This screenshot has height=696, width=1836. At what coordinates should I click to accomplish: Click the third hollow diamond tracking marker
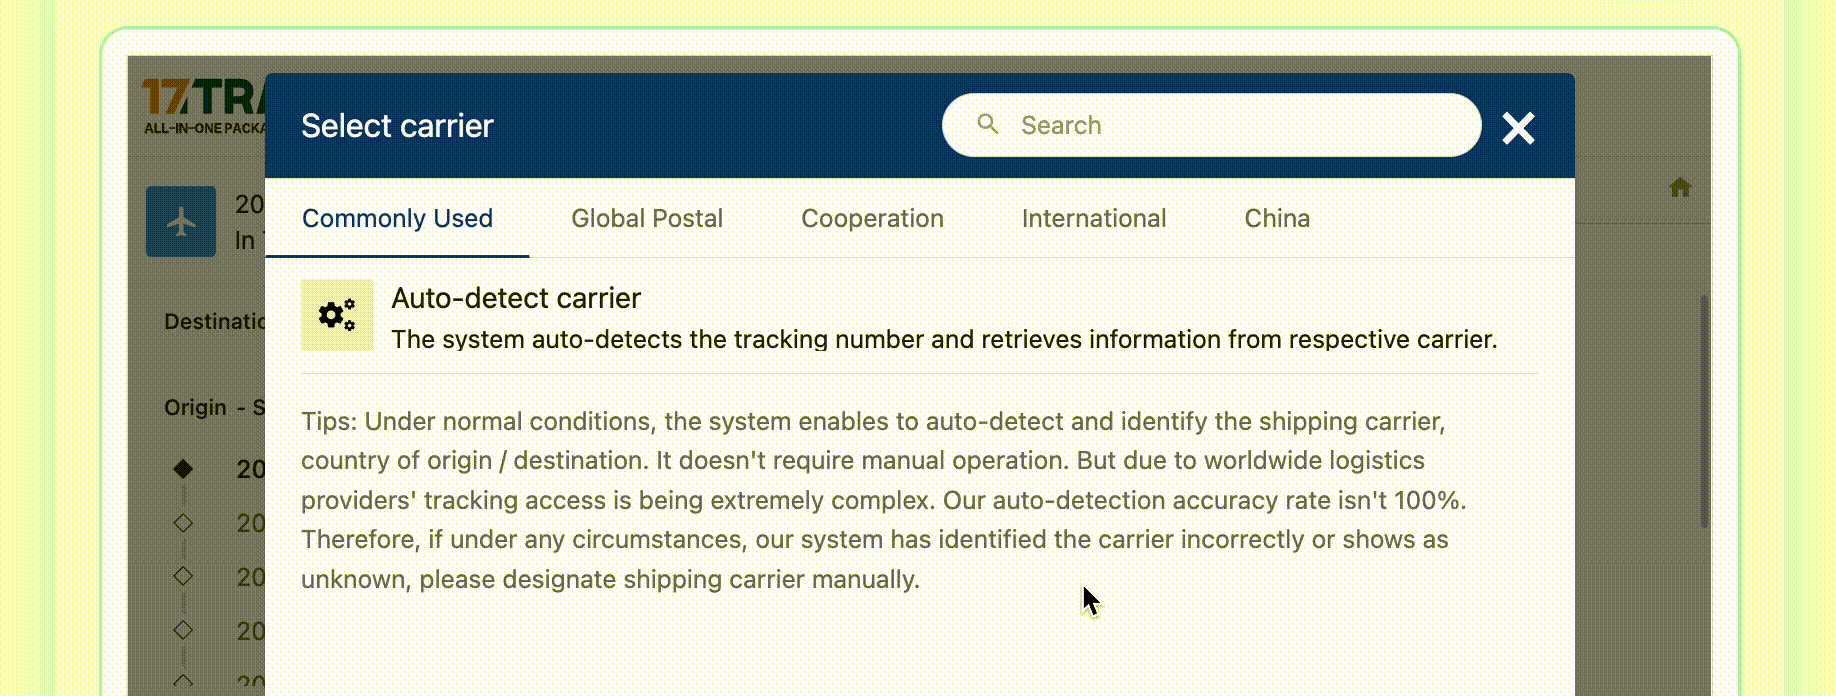(183, 630)
